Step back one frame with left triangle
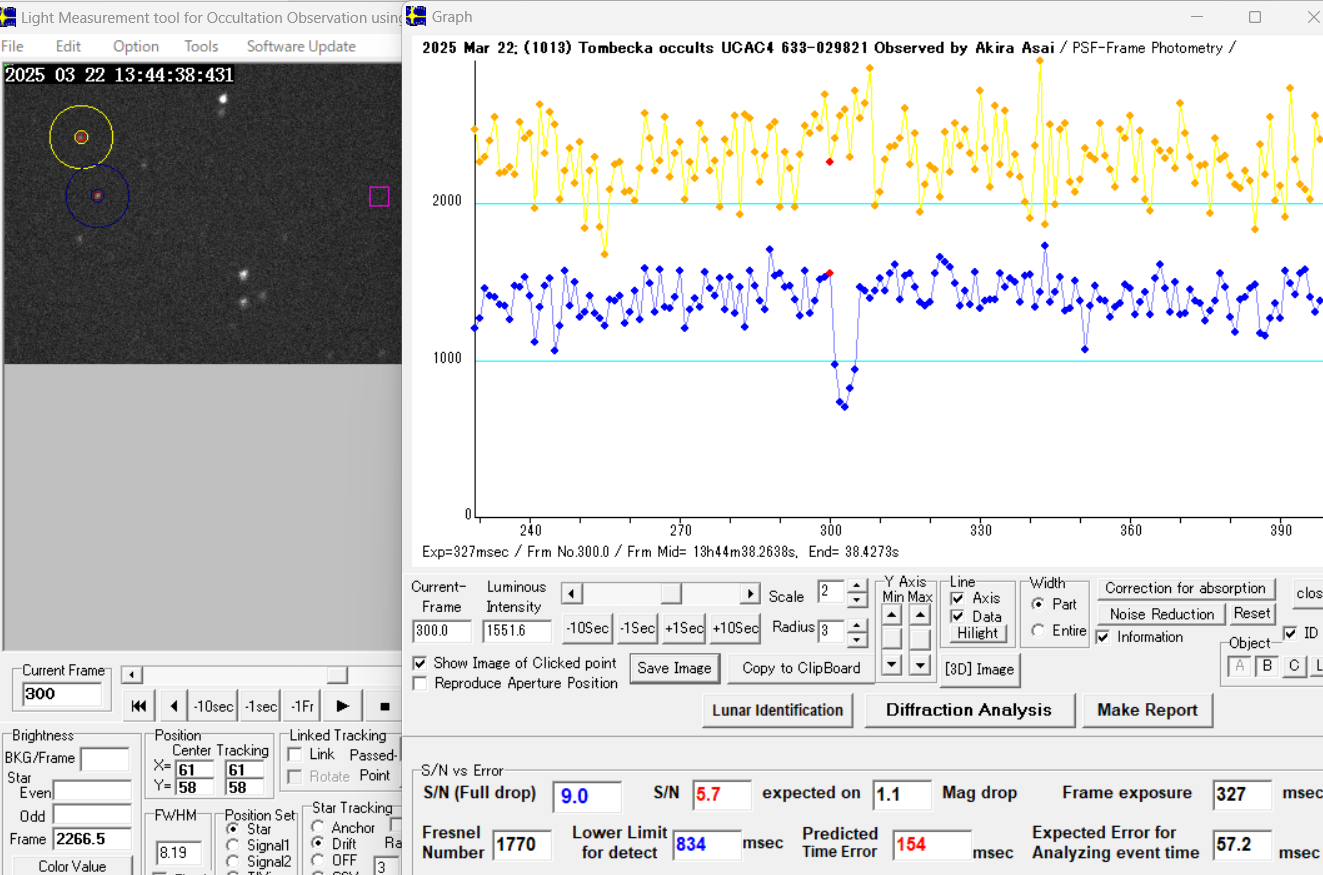 coord(174,706)
